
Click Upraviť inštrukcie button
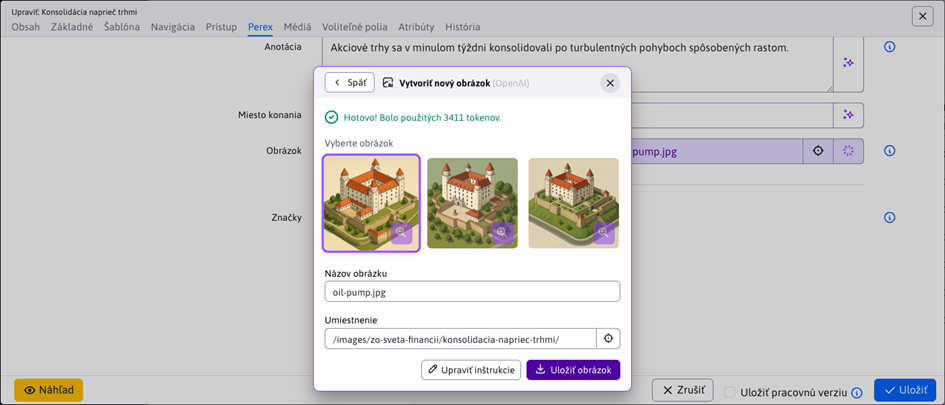point(471,370)
